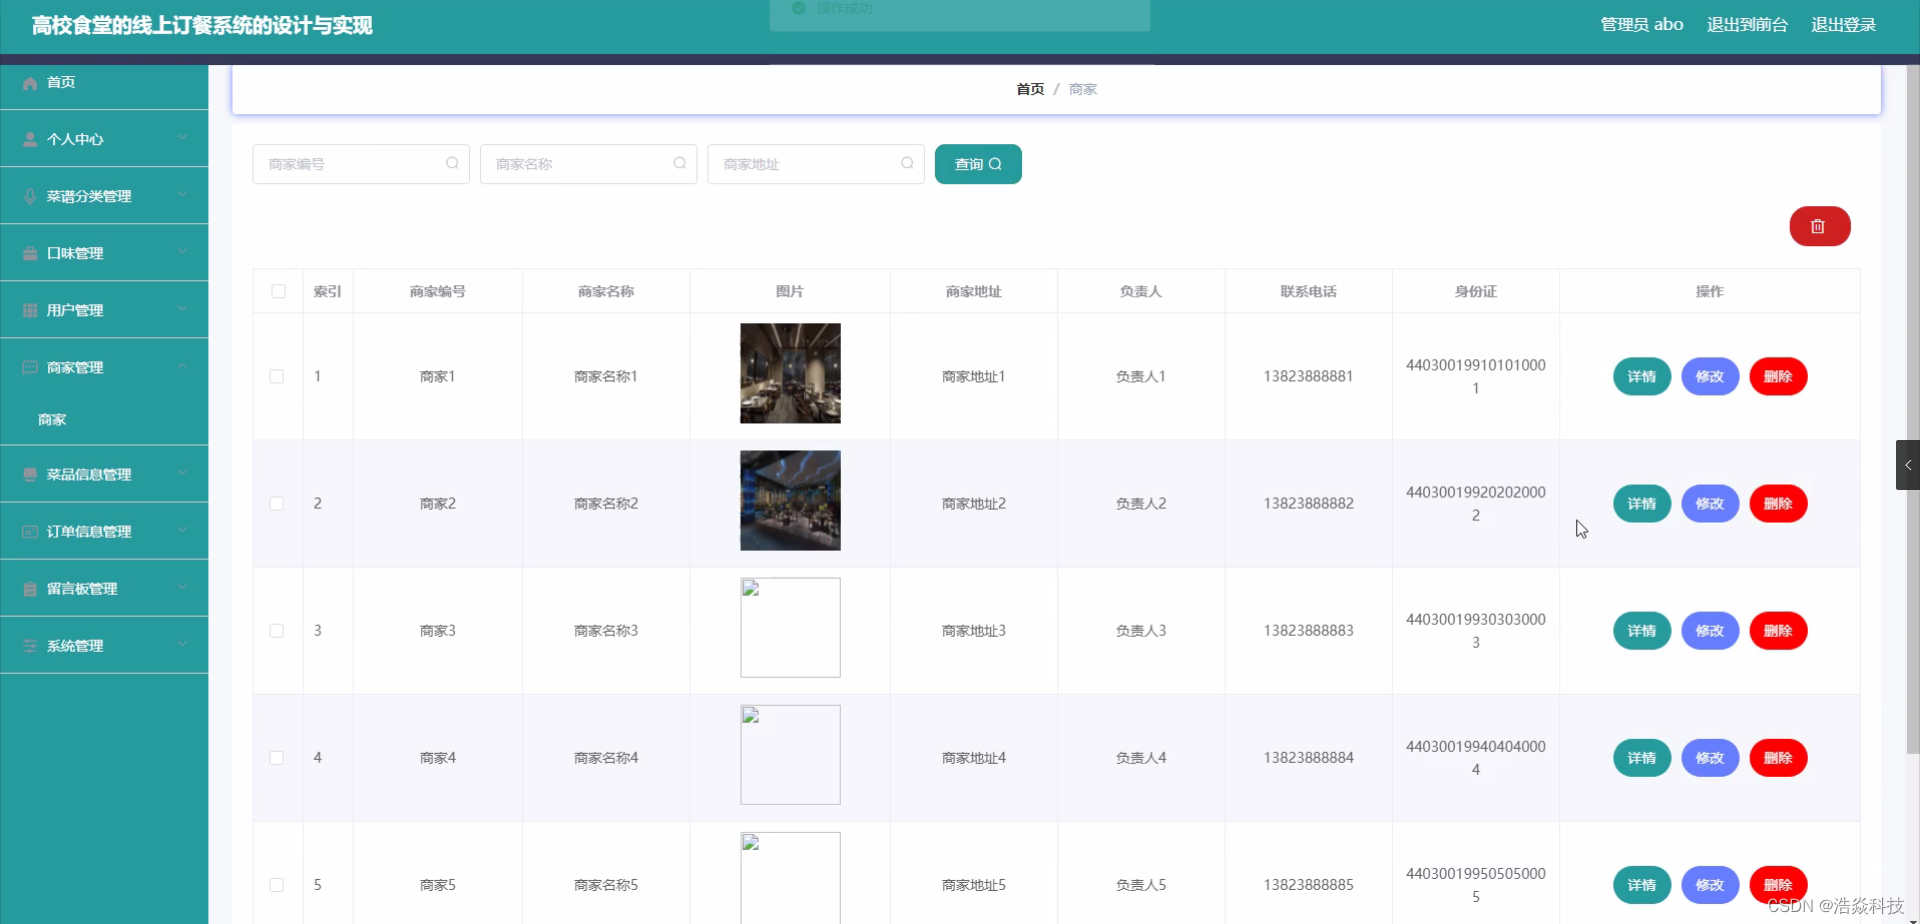The width and height of the screenshot is (1920, 924).
Task: Click 首页 in the breadcrumb trail
Action: point(1028,88)
